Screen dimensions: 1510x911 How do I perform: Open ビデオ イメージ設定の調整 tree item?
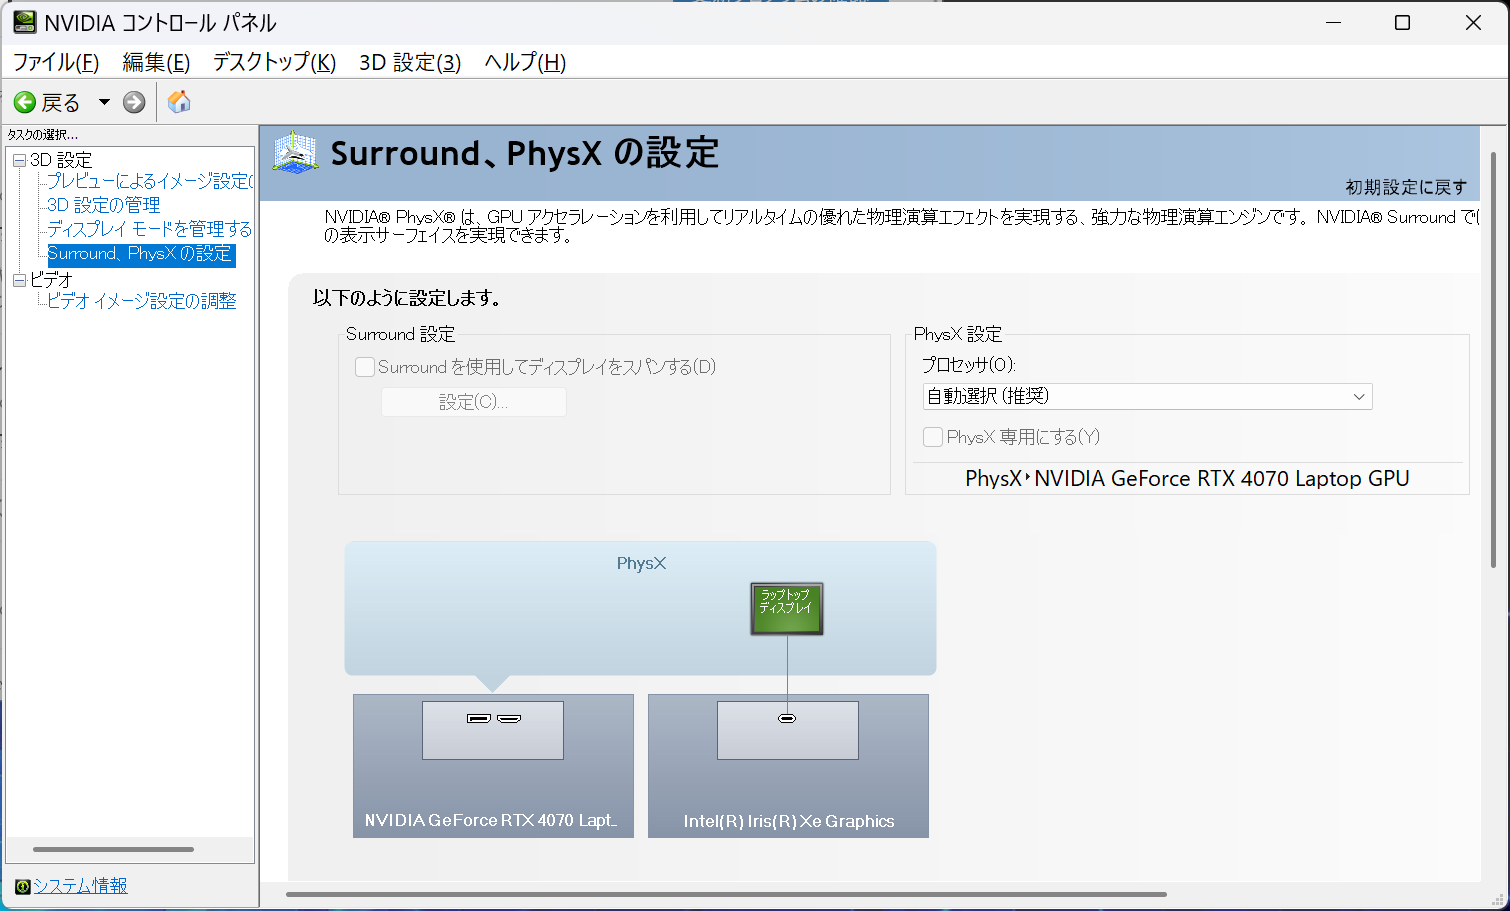click(x=142, y=301)
